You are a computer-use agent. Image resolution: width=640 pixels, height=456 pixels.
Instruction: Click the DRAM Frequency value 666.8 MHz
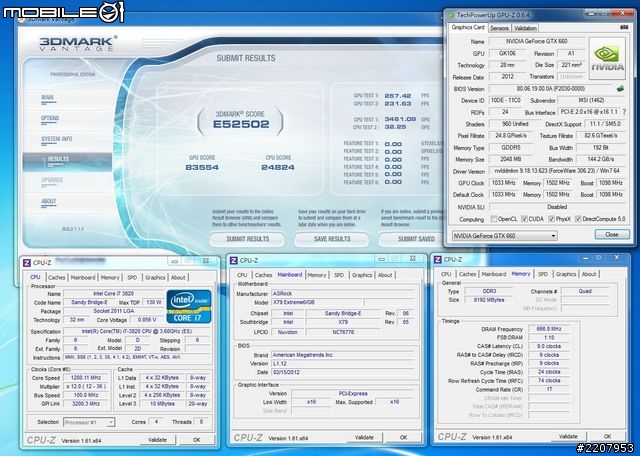549,329
